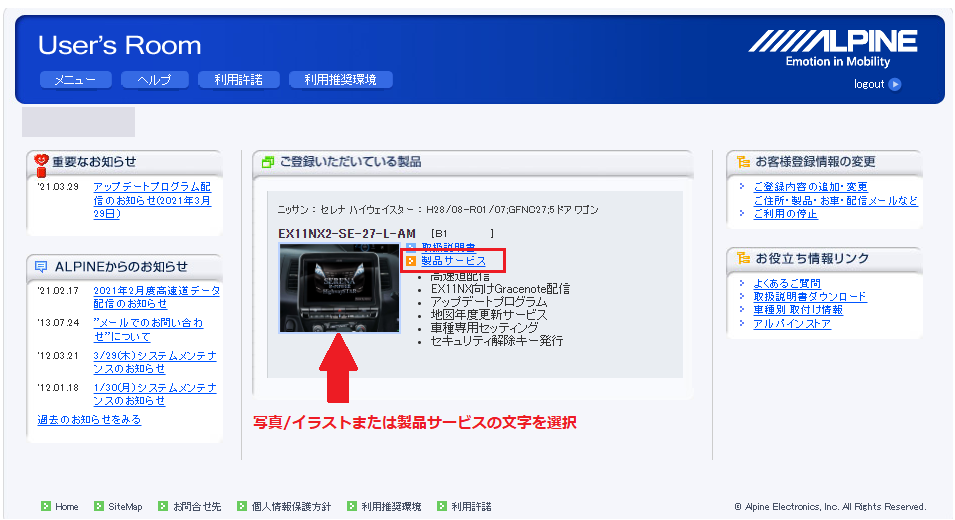Open the ご利用の停止 link

coord(785,214)
